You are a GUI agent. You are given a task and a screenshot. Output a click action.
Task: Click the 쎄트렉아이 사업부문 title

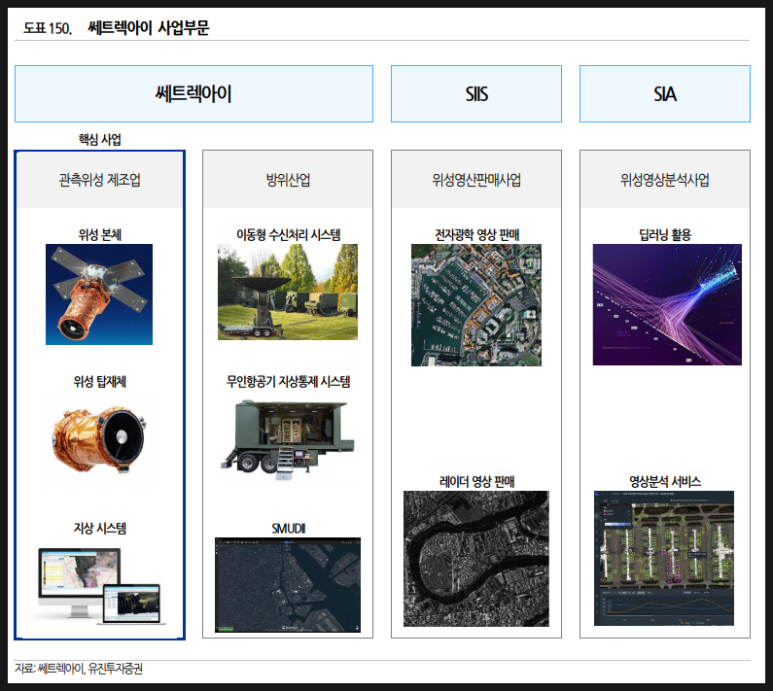click(x=148, y=28)
